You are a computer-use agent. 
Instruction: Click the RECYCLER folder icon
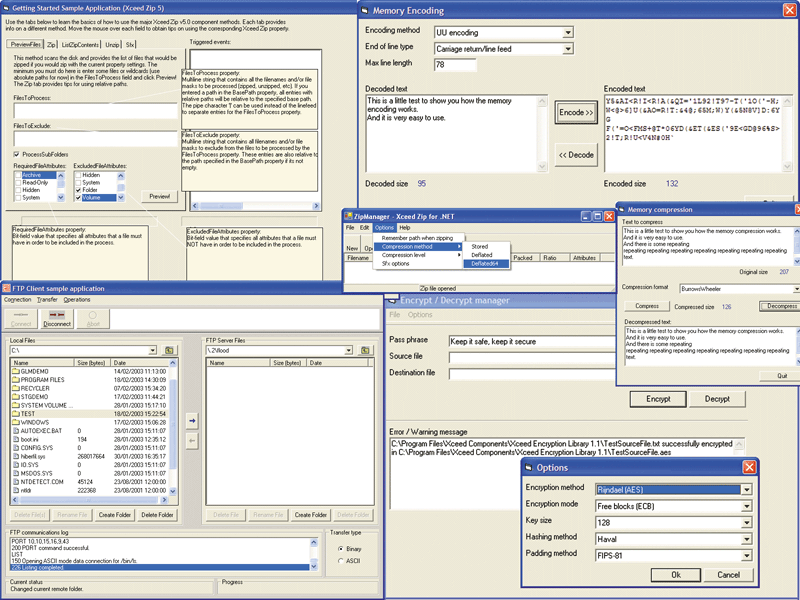[x=16, y=388]
